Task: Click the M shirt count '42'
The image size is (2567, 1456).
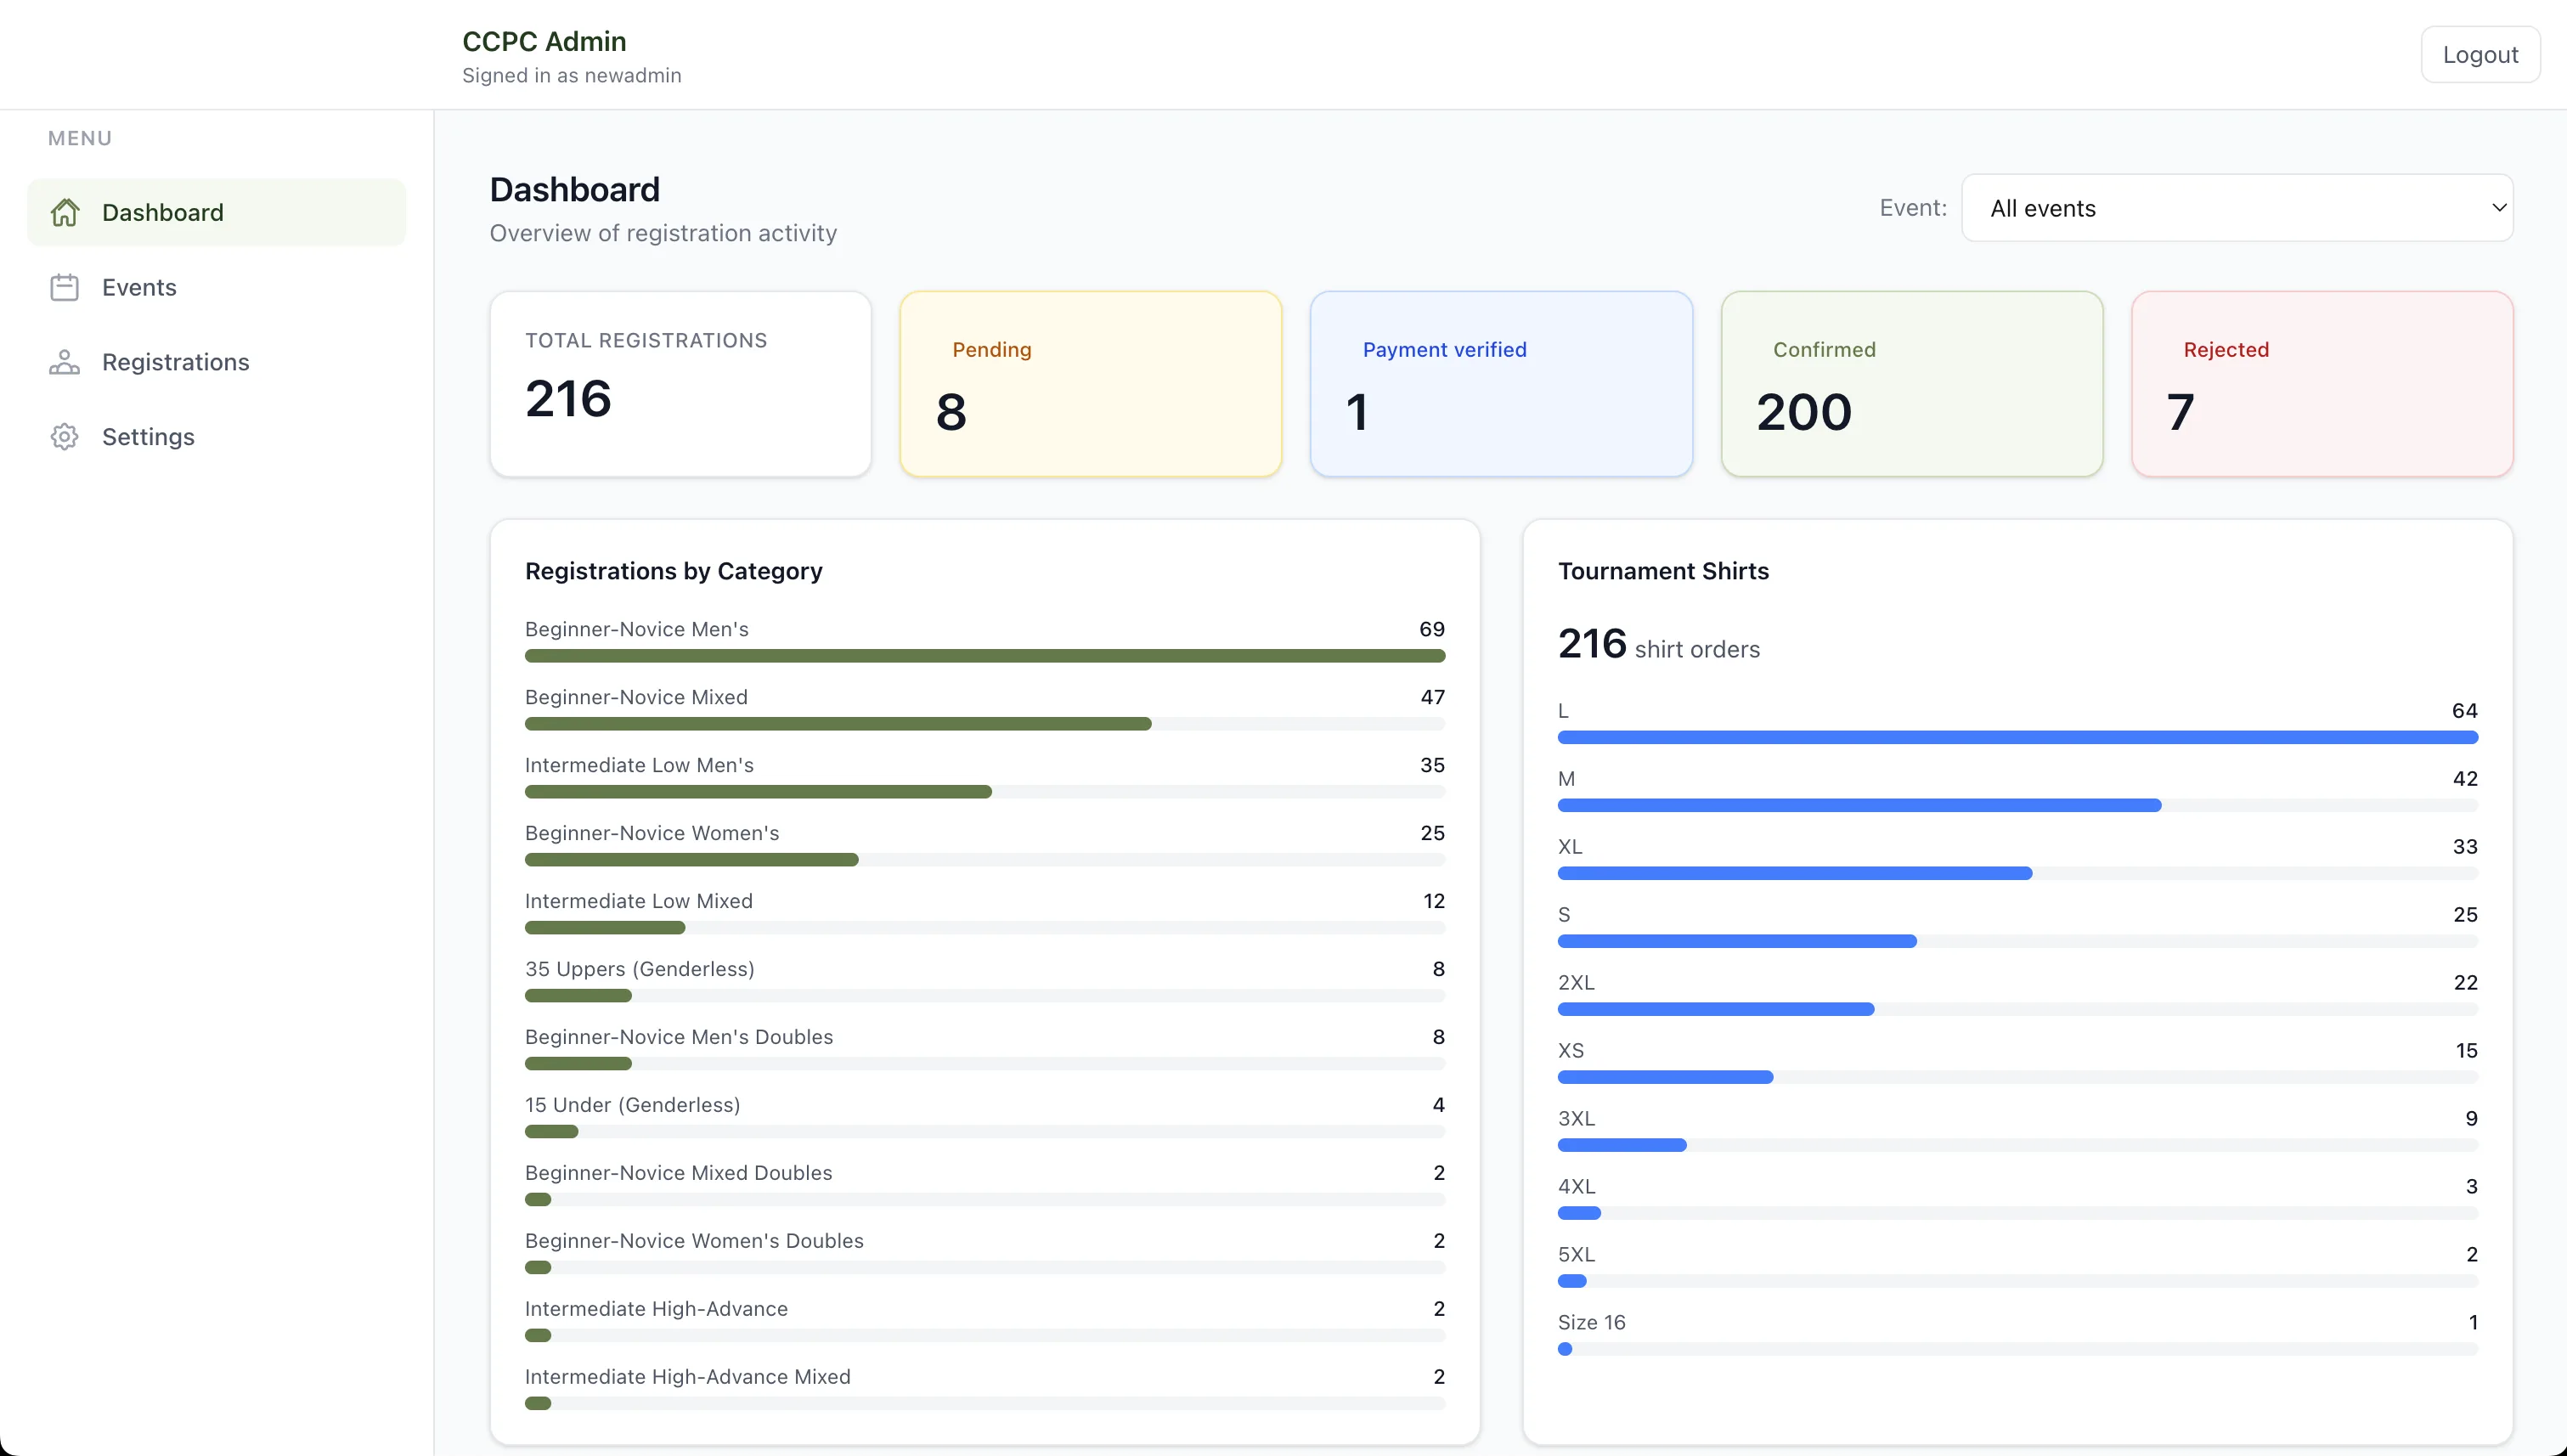Action: point(2465,779)
